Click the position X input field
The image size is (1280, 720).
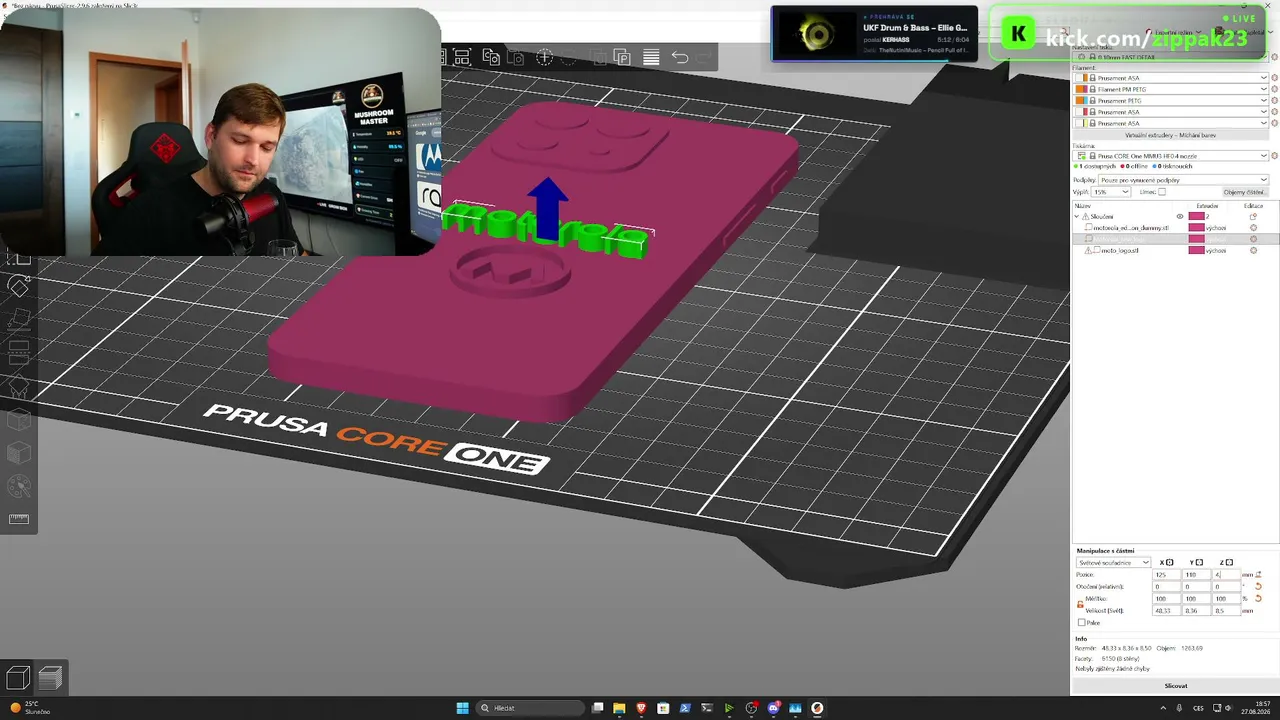[1166, 575]
